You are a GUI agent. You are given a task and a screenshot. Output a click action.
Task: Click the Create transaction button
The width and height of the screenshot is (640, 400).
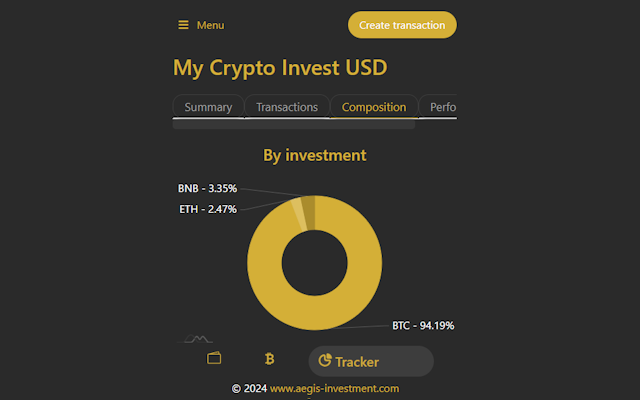tap(402, 25)
